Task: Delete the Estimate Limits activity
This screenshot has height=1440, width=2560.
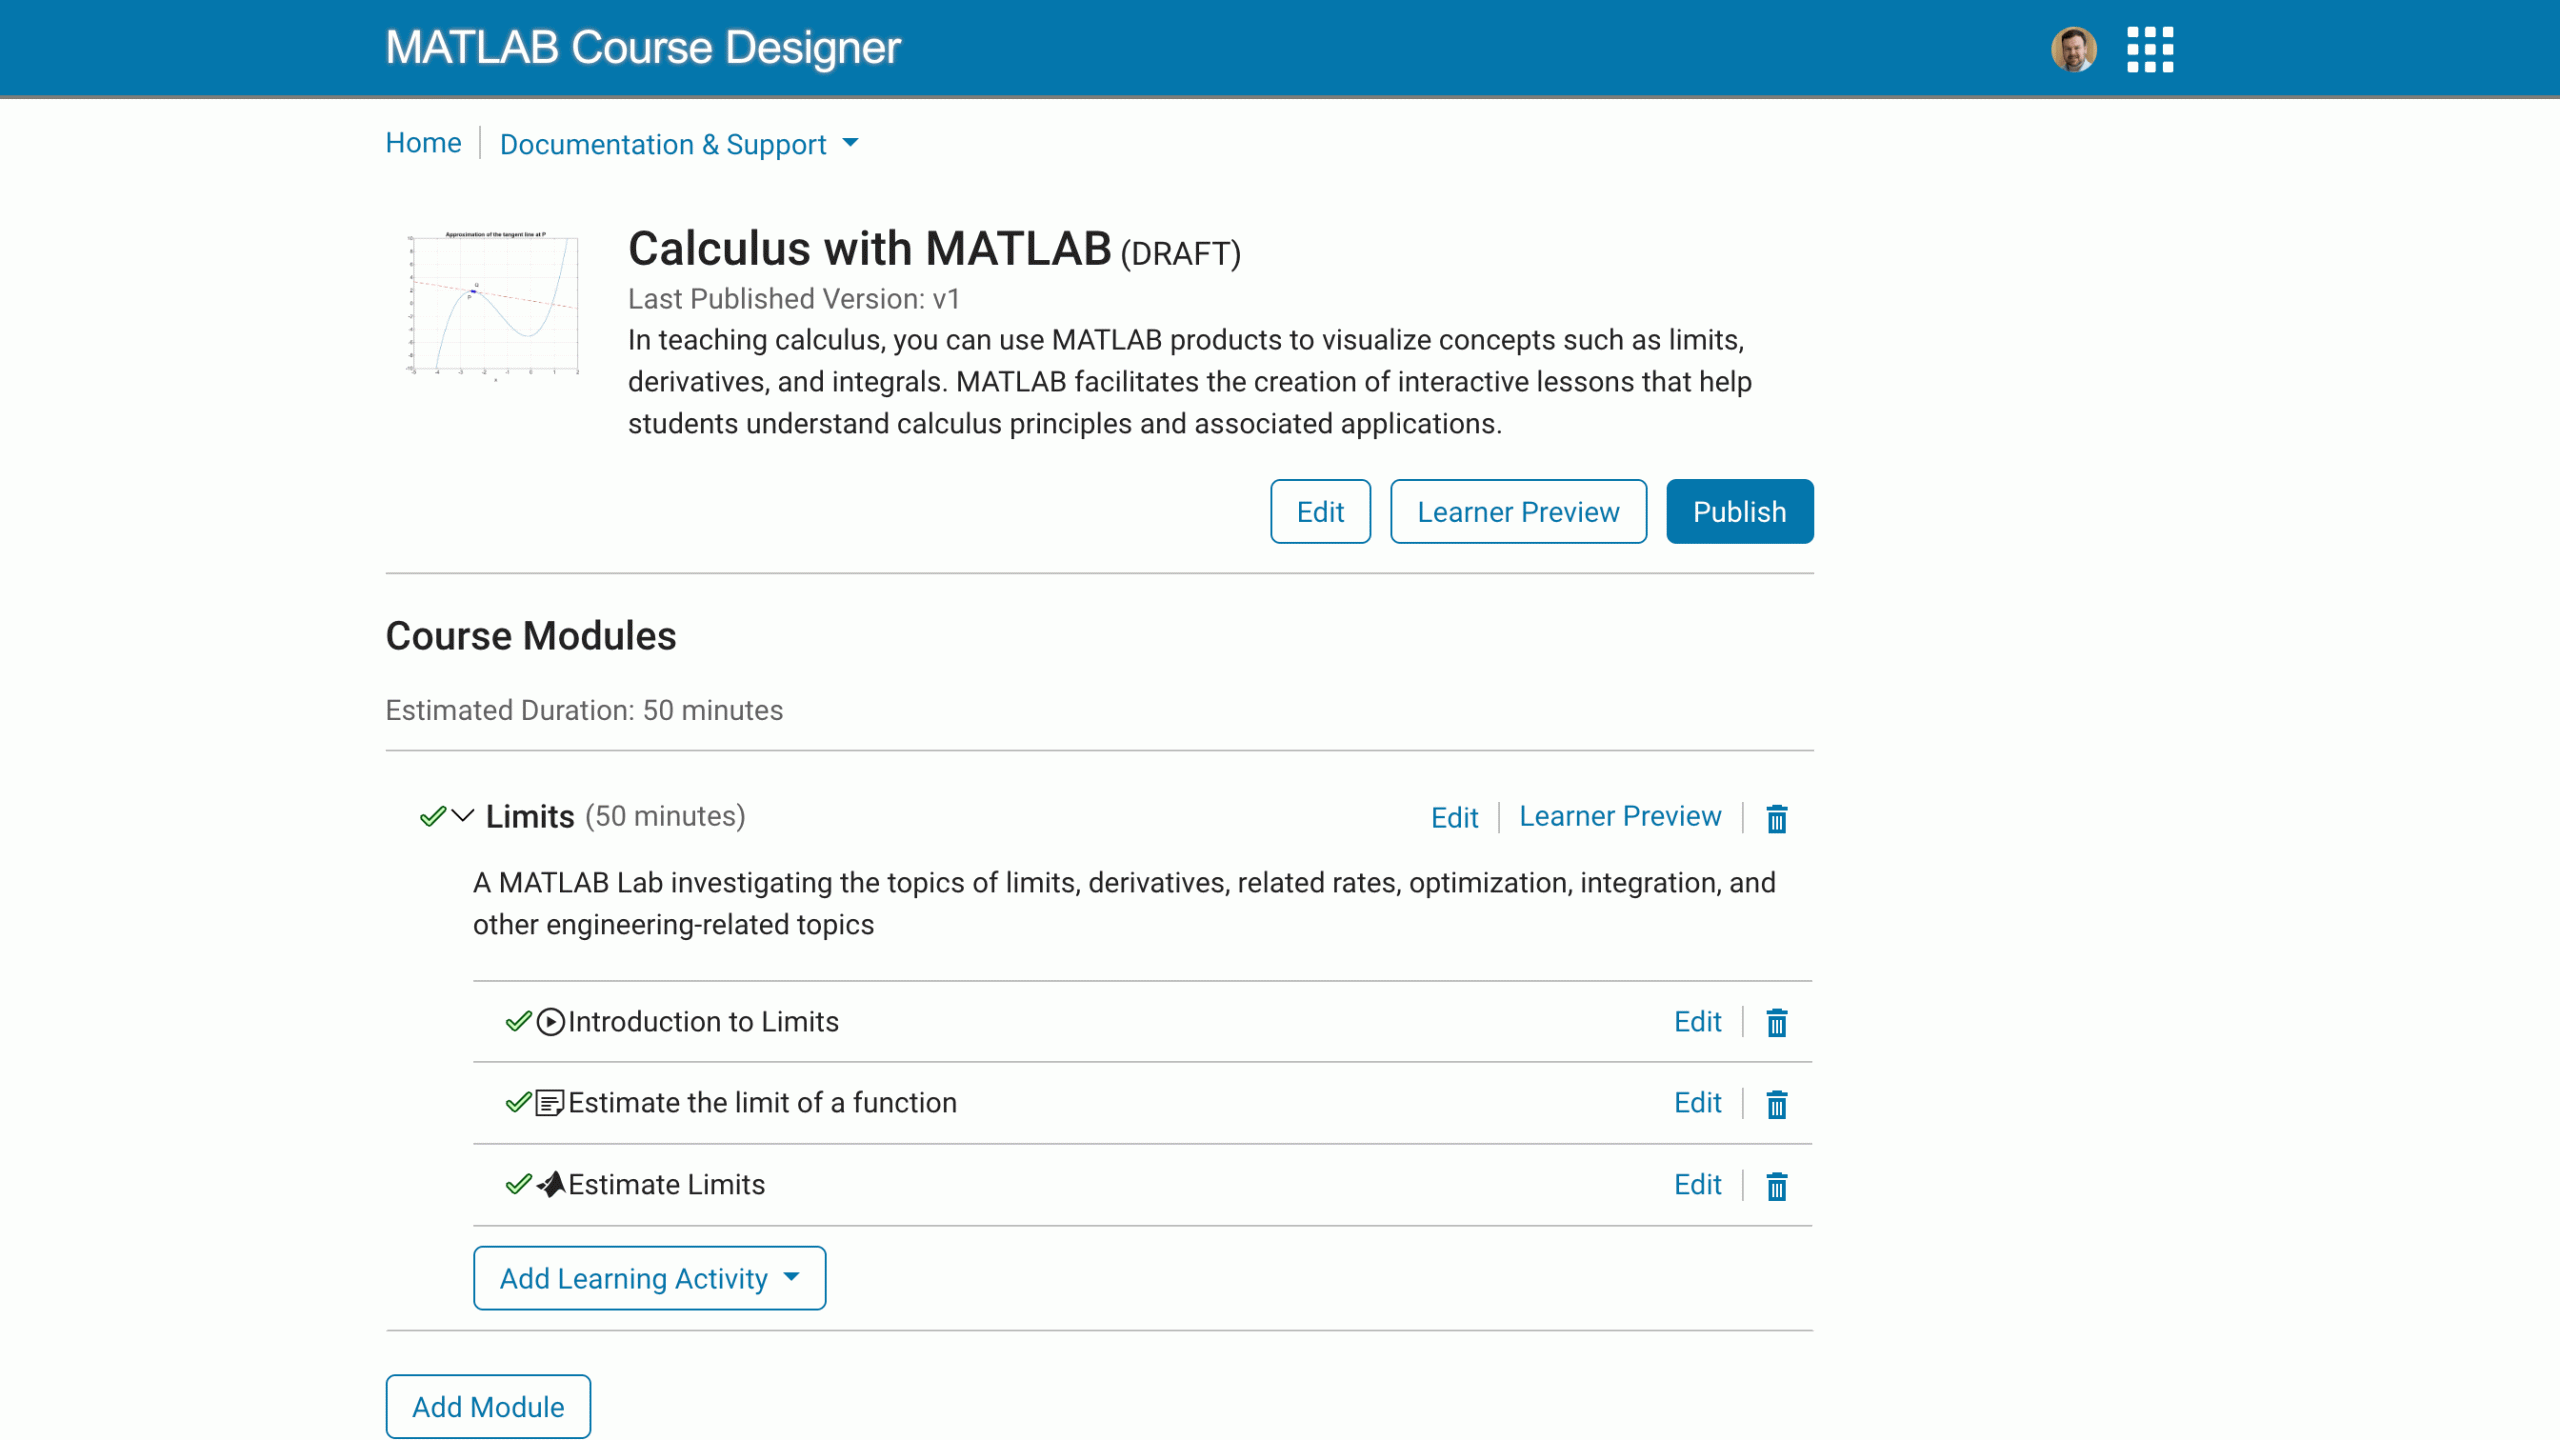Action: 1776,1186
